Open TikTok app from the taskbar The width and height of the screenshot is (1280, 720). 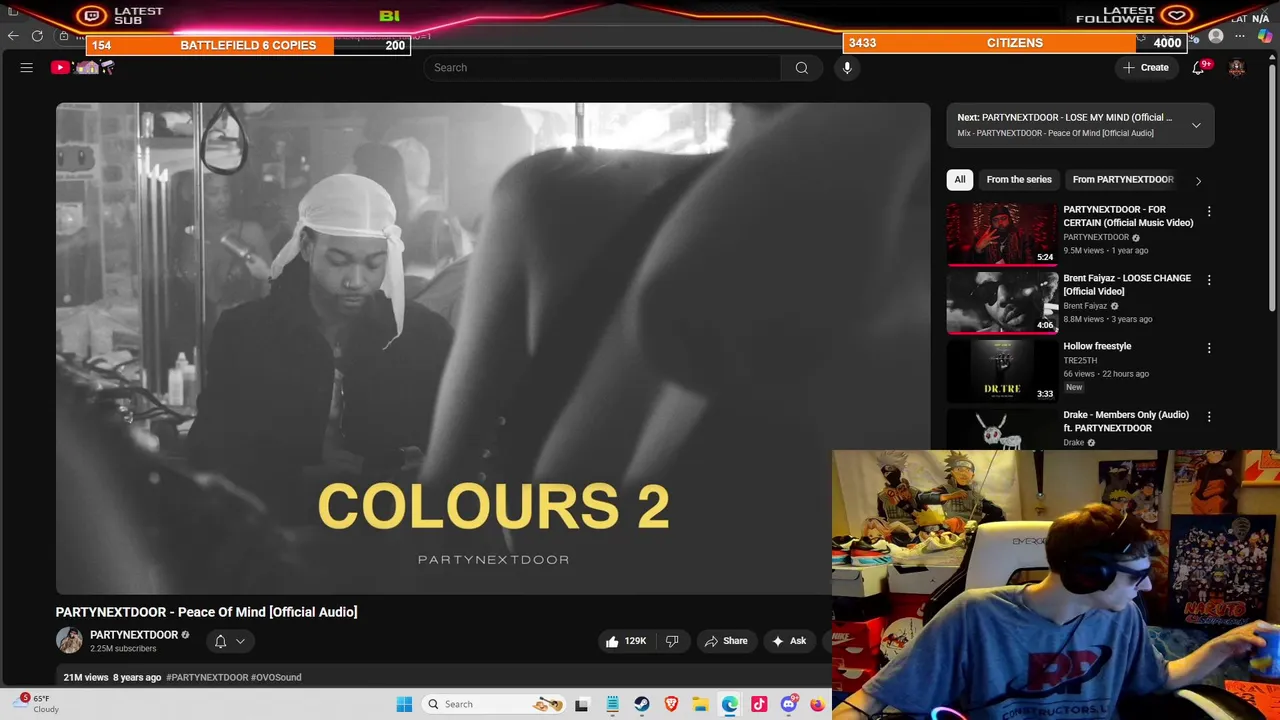(x=759, y=704)
